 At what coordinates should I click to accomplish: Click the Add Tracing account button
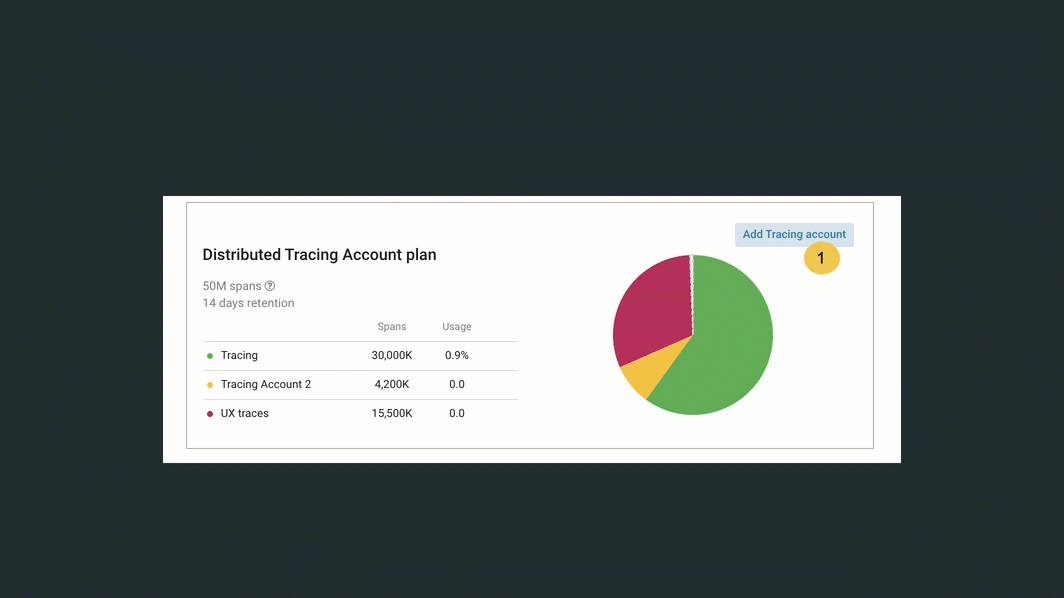point(794,234)
